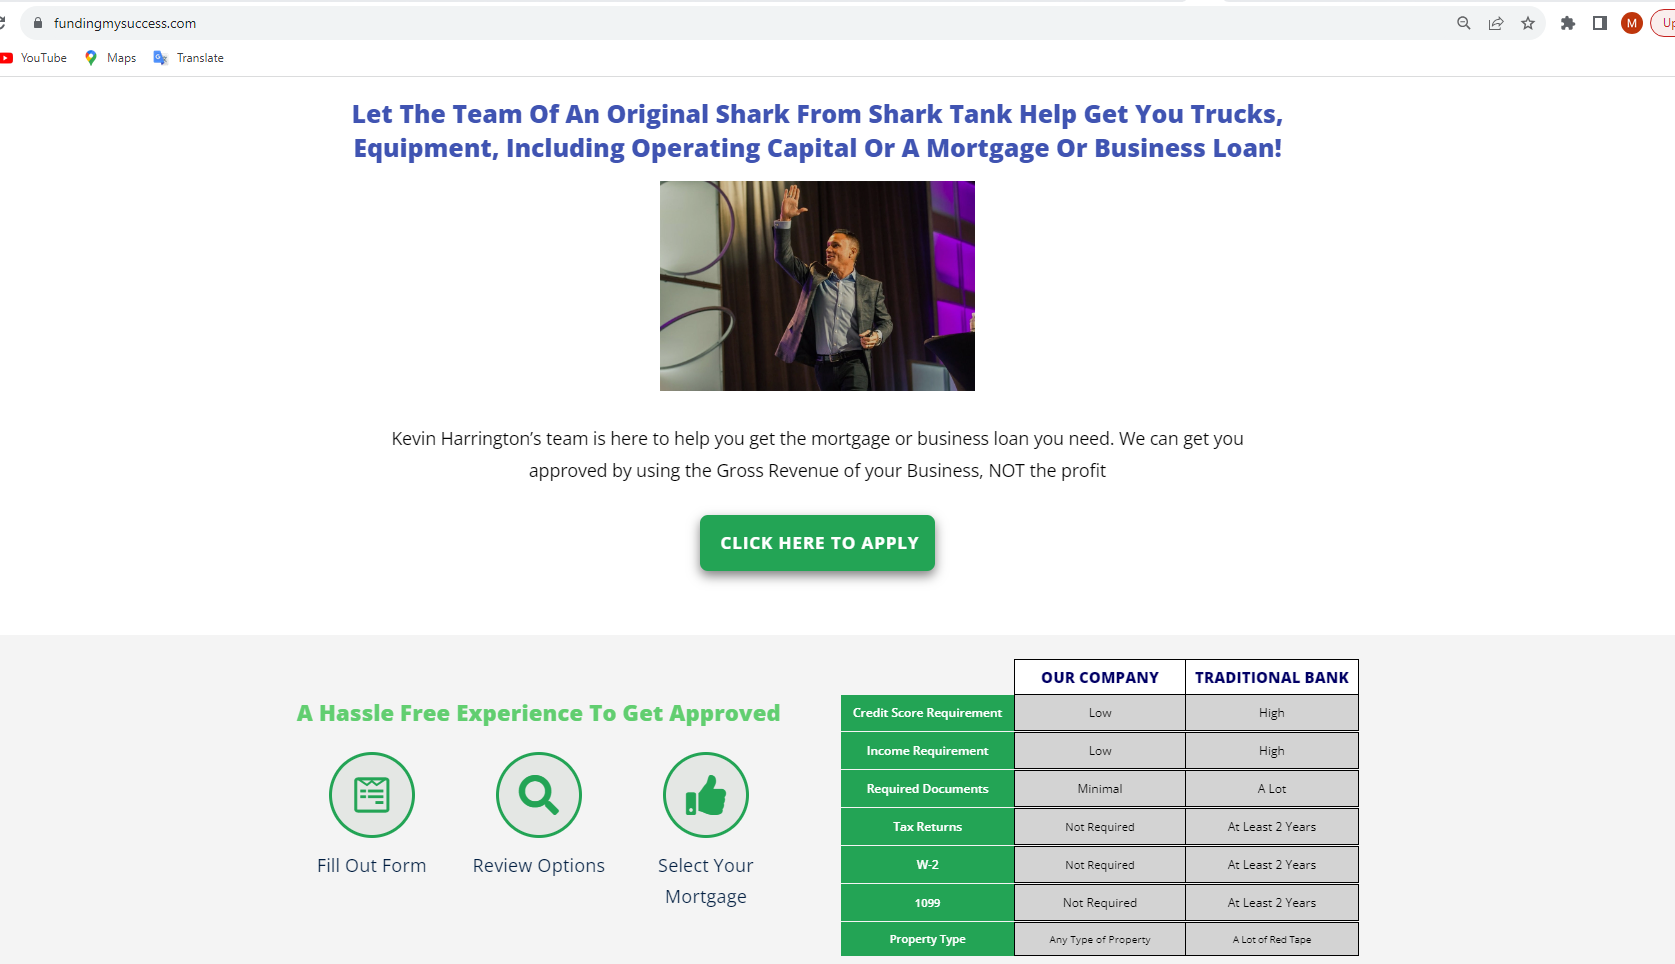Viewport: 1675px width, 964px height.
Task: Click the Fill Out Form icon
Action: [x=372, y=795]
